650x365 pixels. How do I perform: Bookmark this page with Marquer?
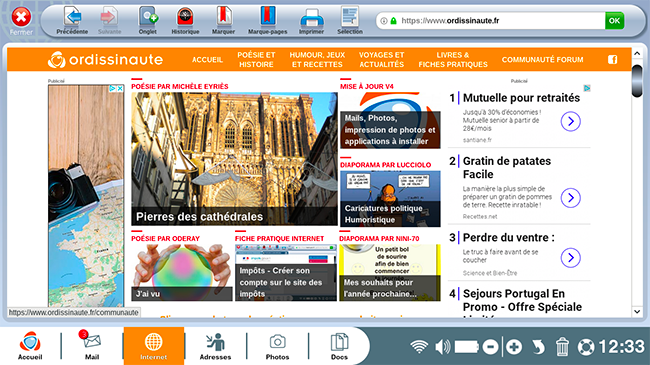point(223,21)
